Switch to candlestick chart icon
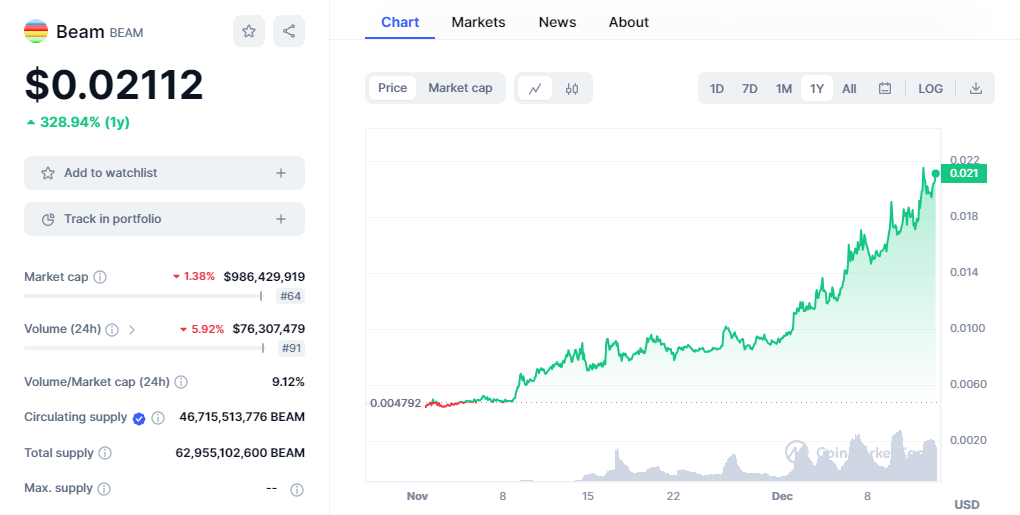1020x515 pixels. tap(572, 88)
